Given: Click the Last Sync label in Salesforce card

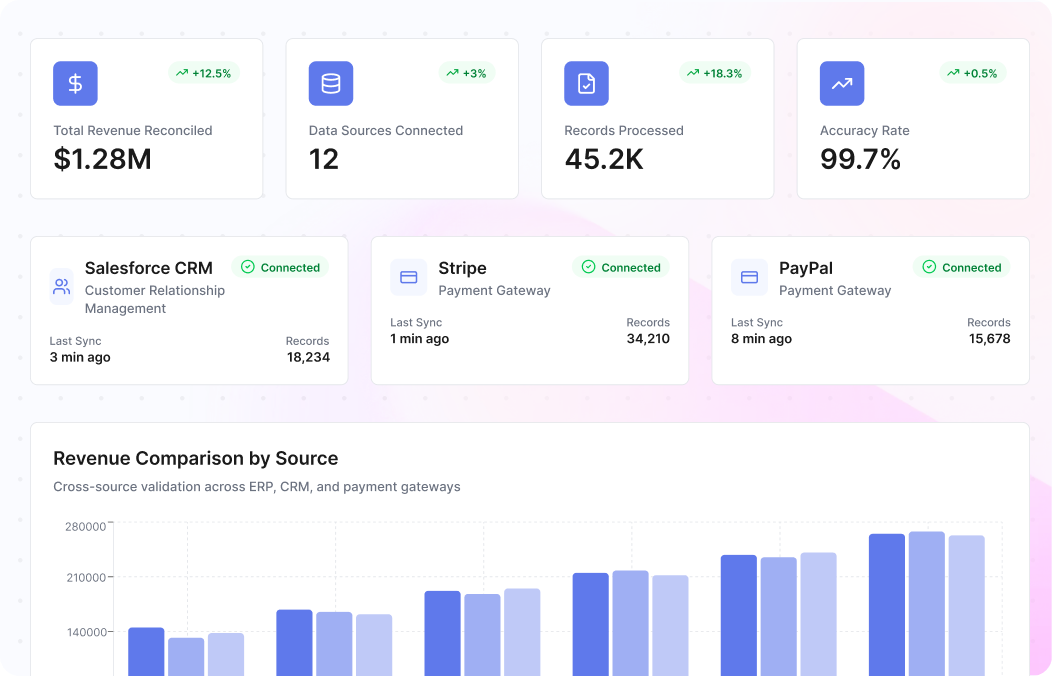Looking at the screenshot, I should pos(75,341).
